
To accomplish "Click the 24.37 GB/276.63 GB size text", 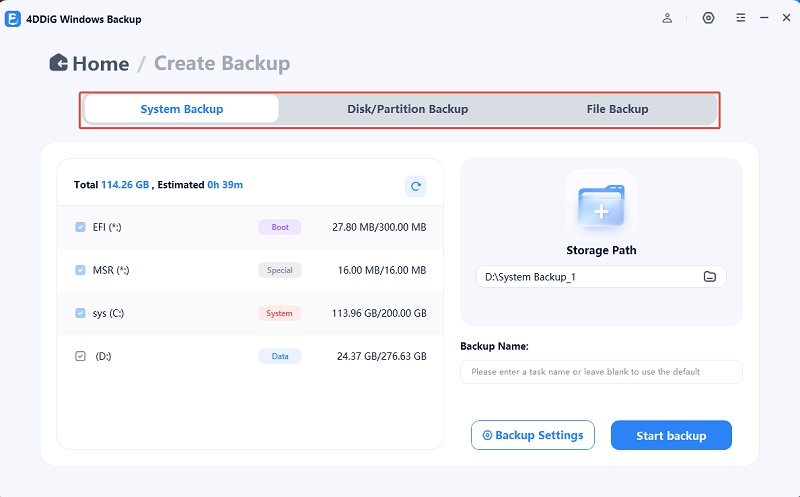I will pos(382,356).
